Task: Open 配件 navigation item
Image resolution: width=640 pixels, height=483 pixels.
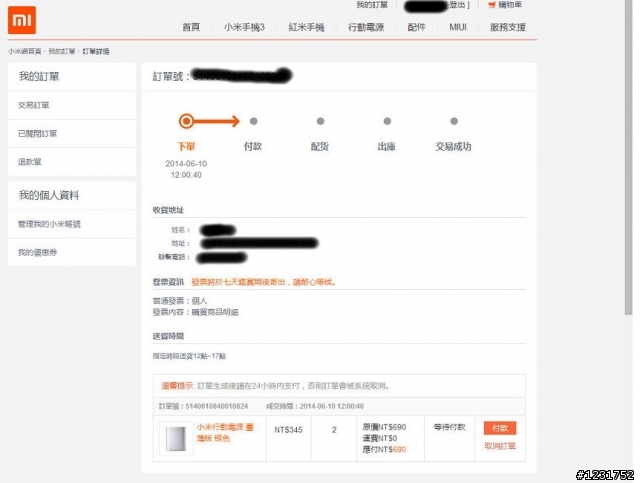Action: tap(416, 27)
